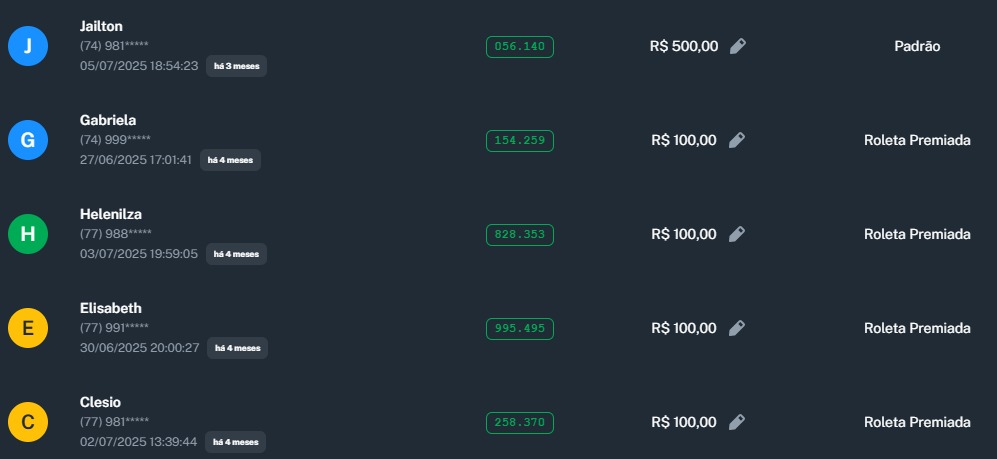Viewport: 997px width, 459px height.
Task: Click Clesio's yellow C avatar
Action: (x=28, y=422)
